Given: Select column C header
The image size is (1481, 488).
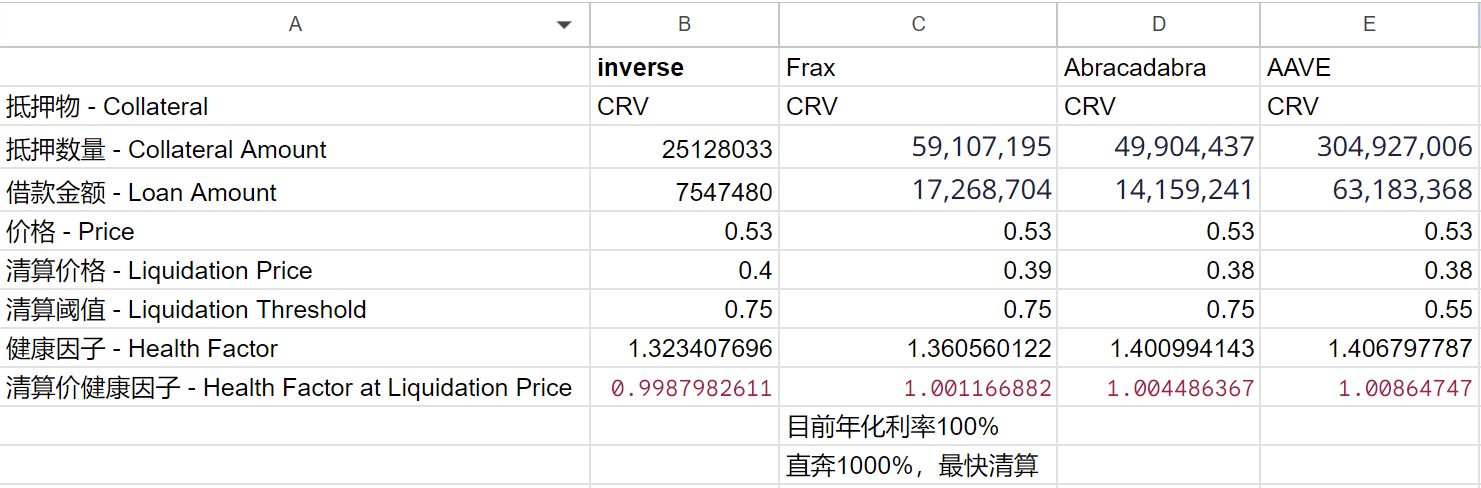Looking at the screenshot, I should 918,24.
